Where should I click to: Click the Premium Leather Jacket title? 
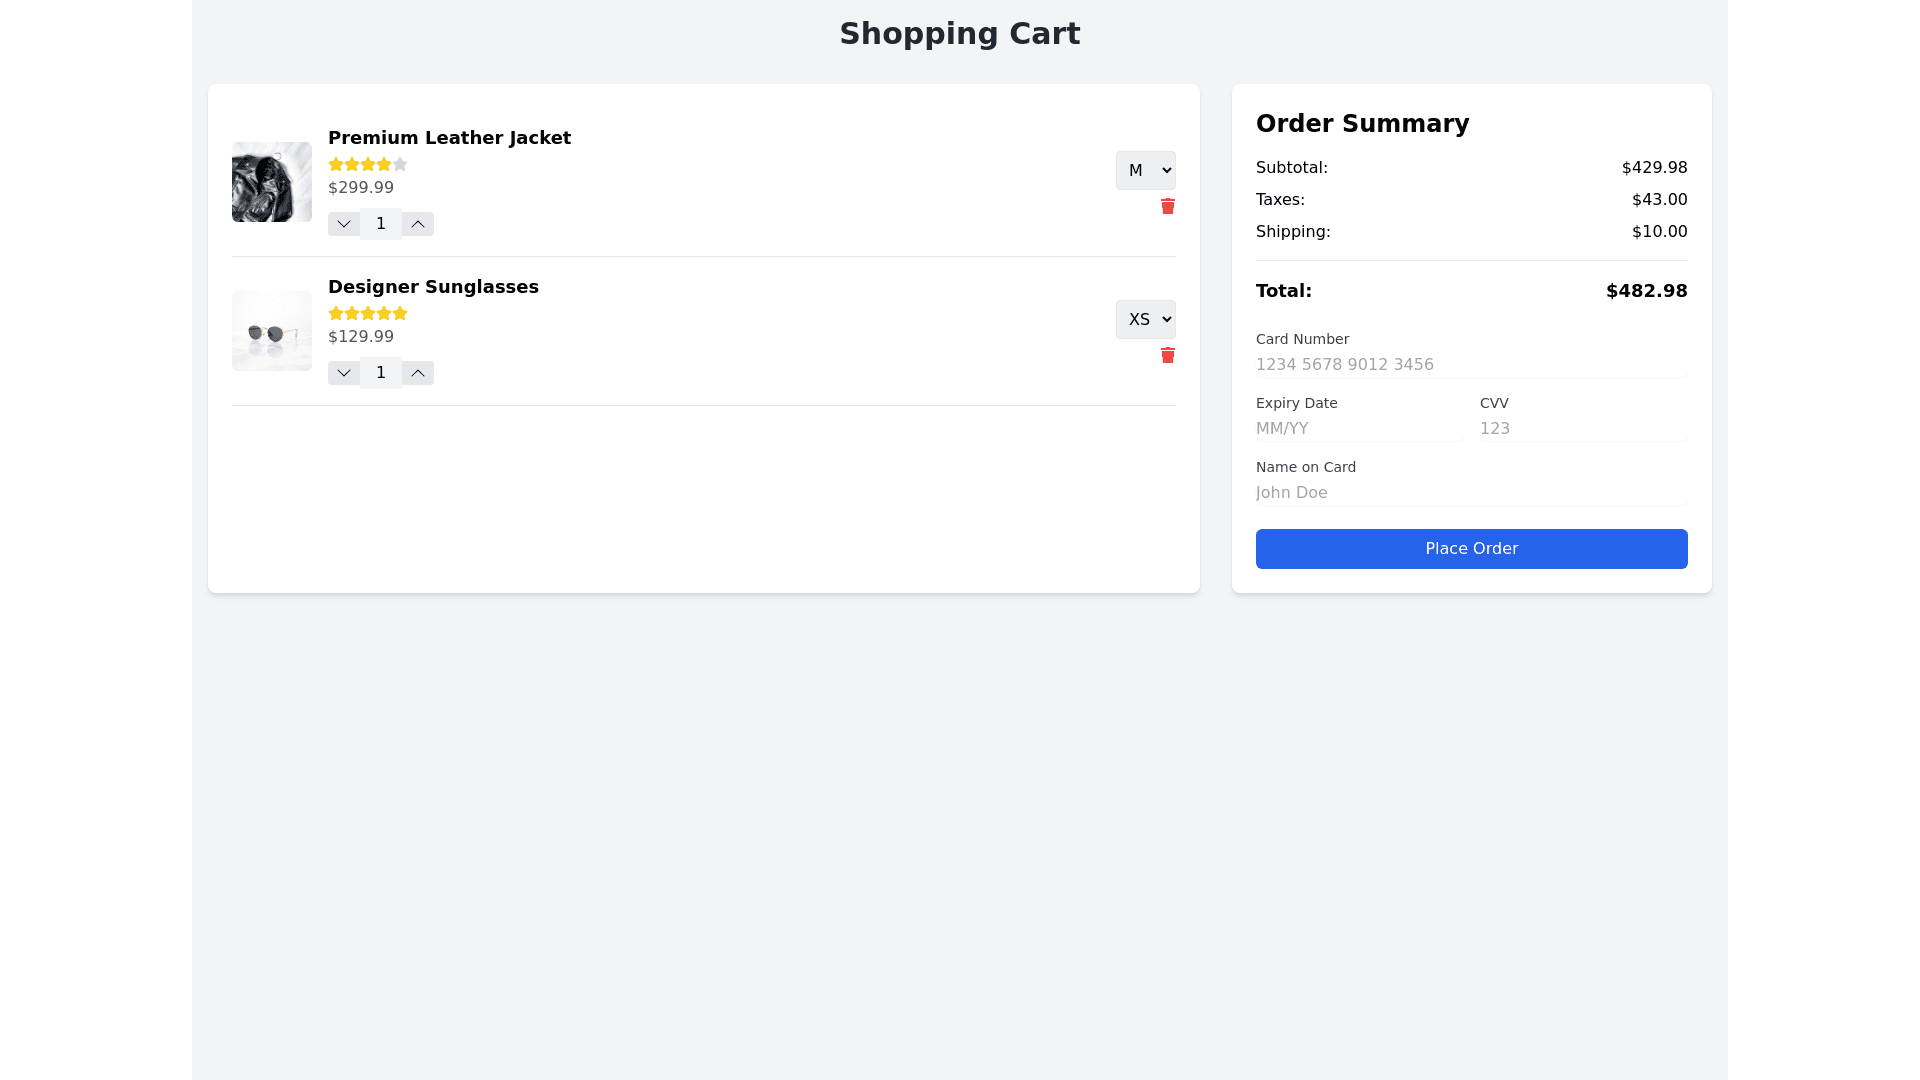[449, 138]
